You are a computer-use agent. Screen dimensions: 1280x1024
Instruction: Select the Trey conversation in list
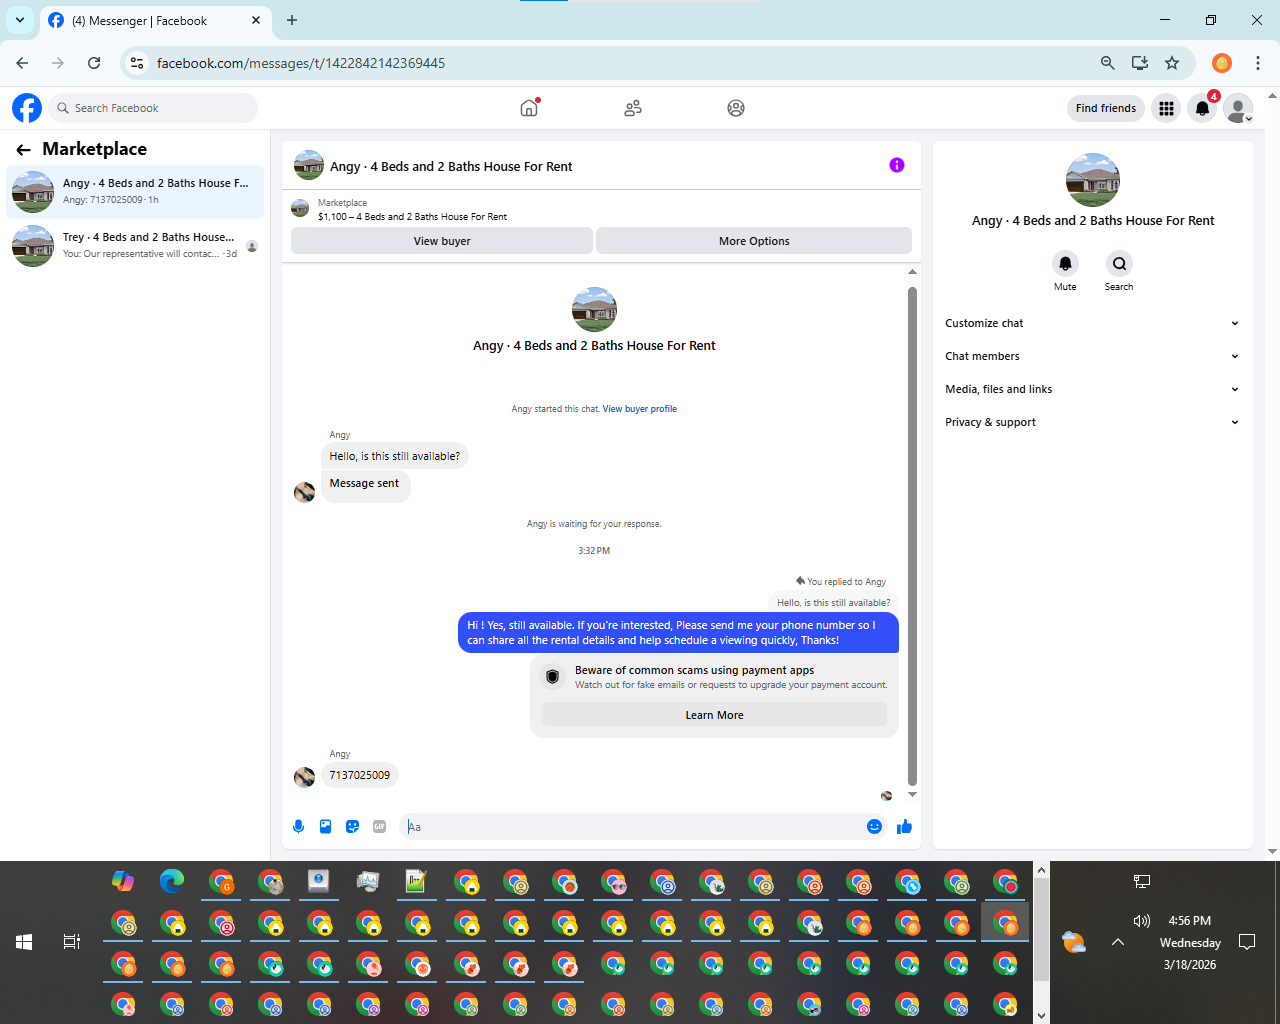(135, 245)
